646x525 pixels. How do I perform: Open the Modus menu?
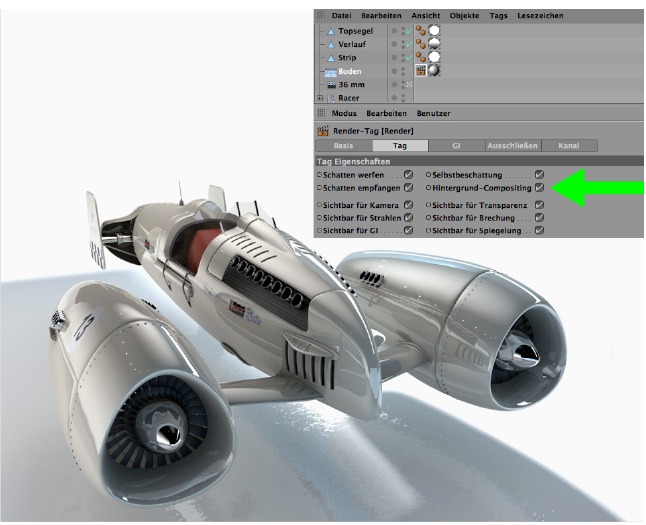(x=344, y=113)
